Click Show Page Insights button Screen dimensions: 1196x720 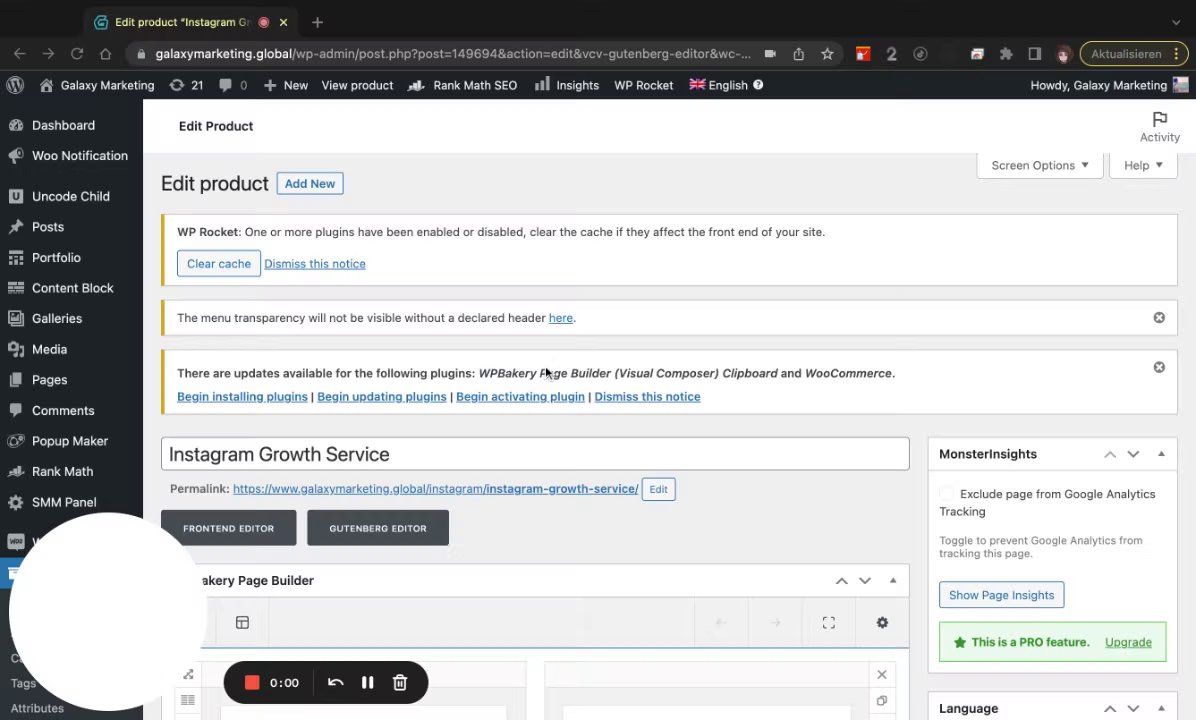click(1001, 595)
